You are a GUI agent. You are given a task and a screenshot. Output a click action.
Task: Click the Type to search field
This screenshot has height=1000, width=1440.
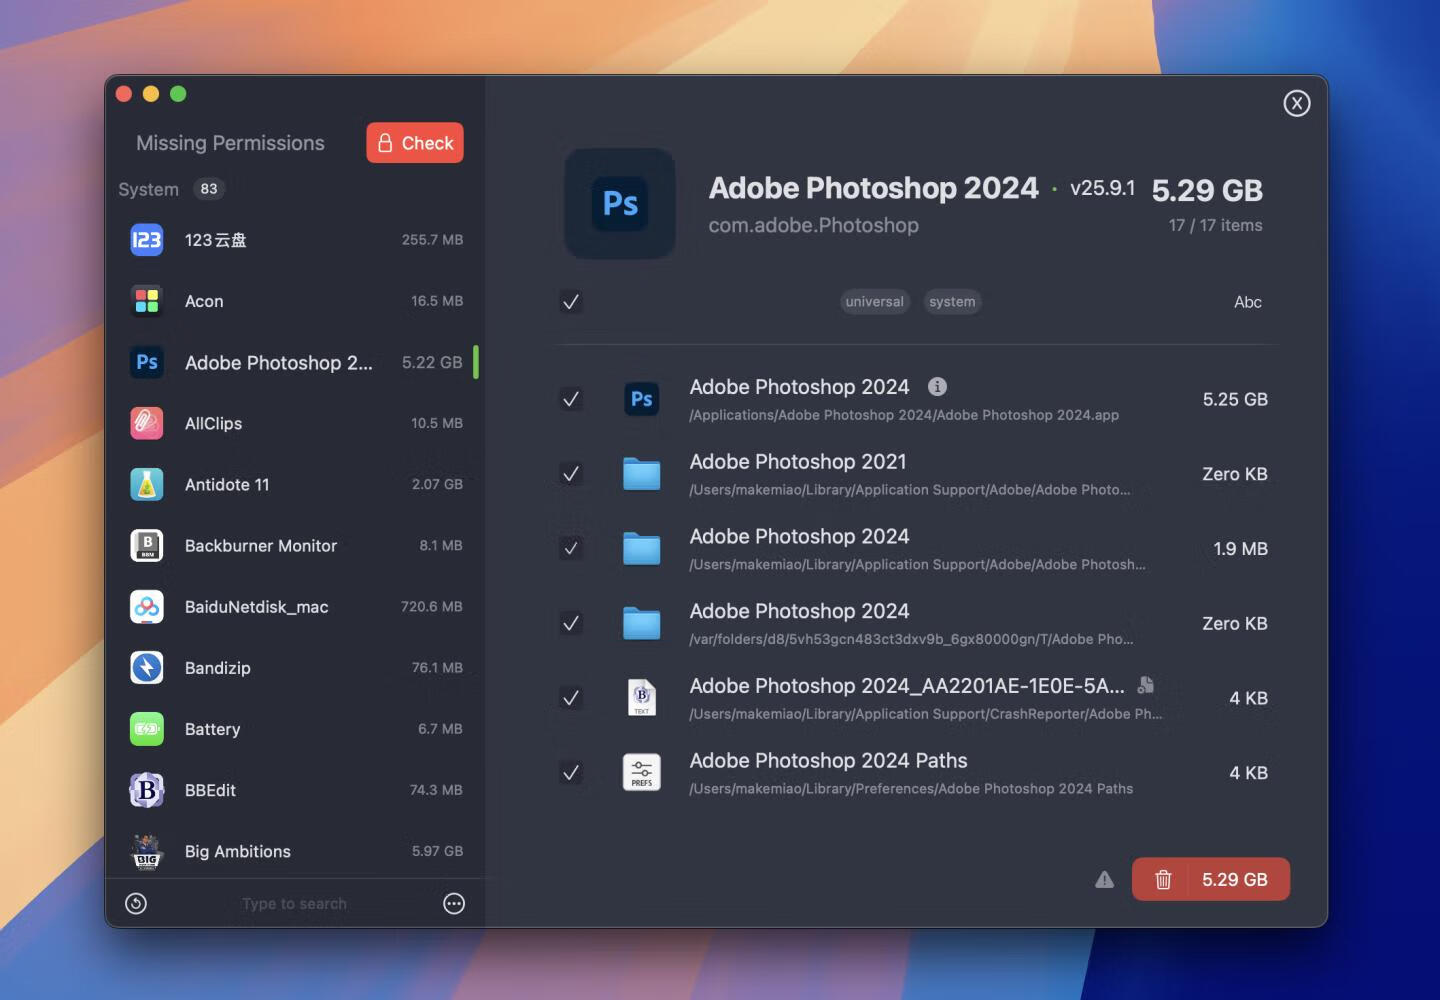(294, 904)
